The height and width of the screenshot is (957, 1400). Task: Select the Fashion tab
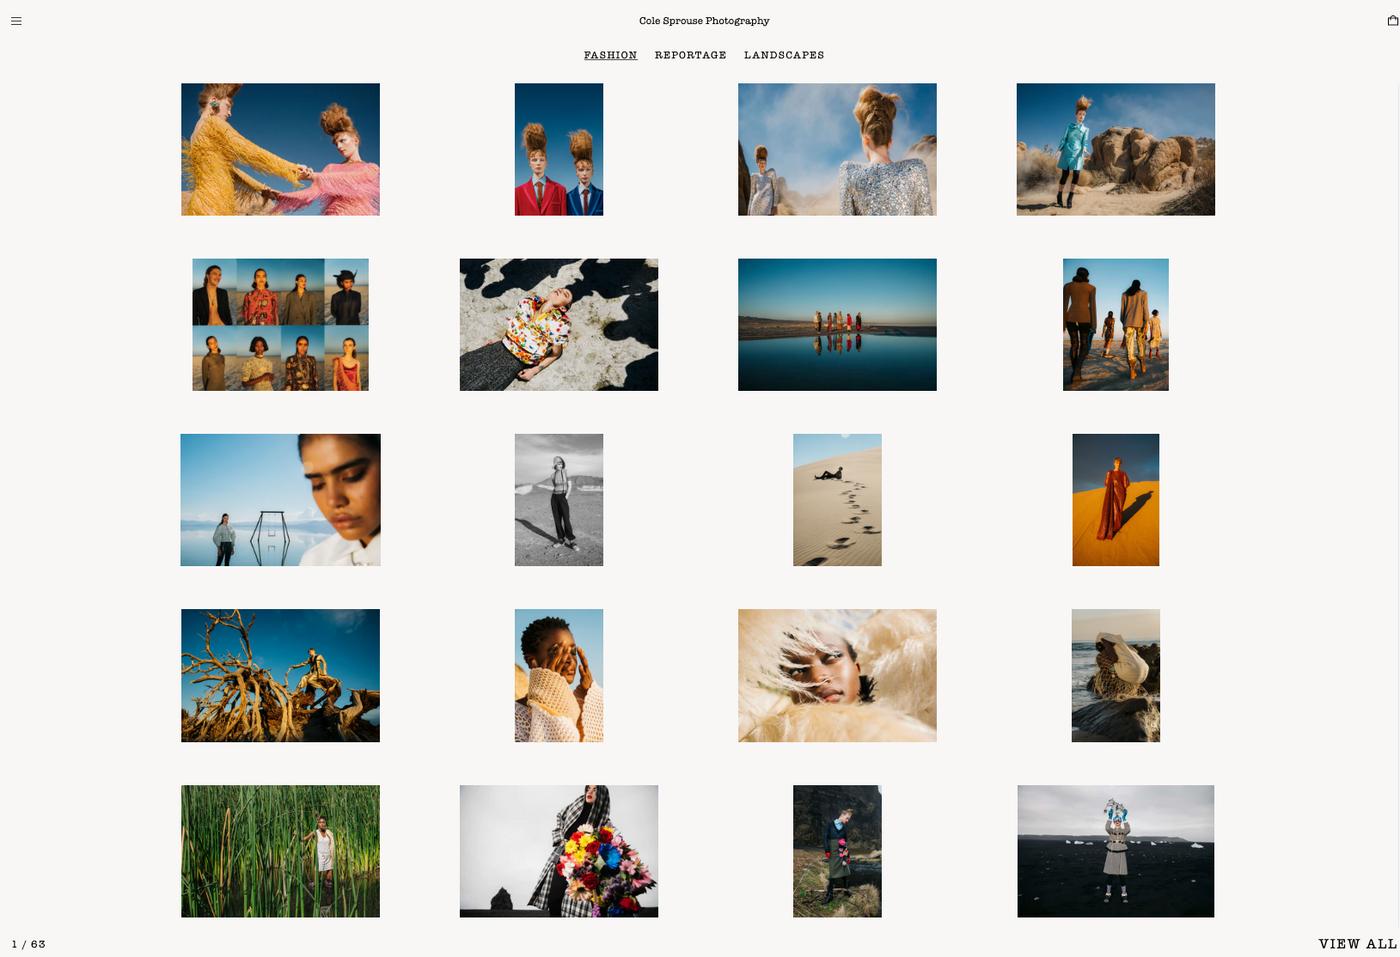pos(610,55)
